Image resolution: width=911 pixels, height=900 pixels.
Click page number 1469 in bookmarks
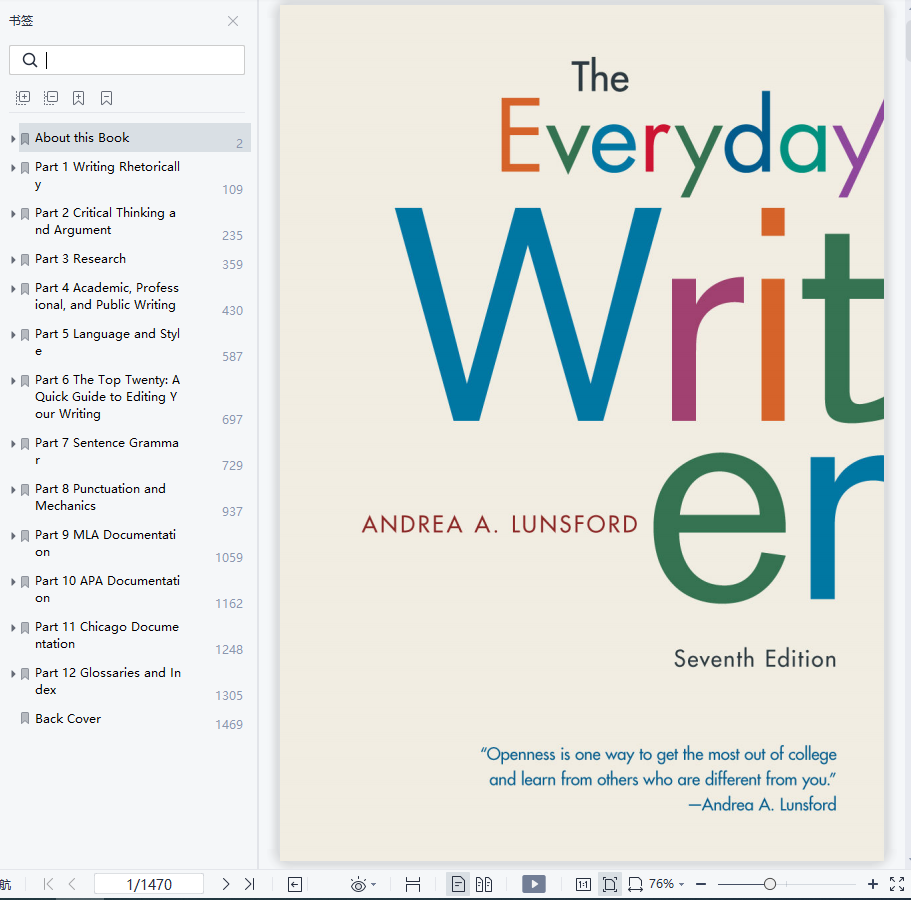click(x=229, y=725)
